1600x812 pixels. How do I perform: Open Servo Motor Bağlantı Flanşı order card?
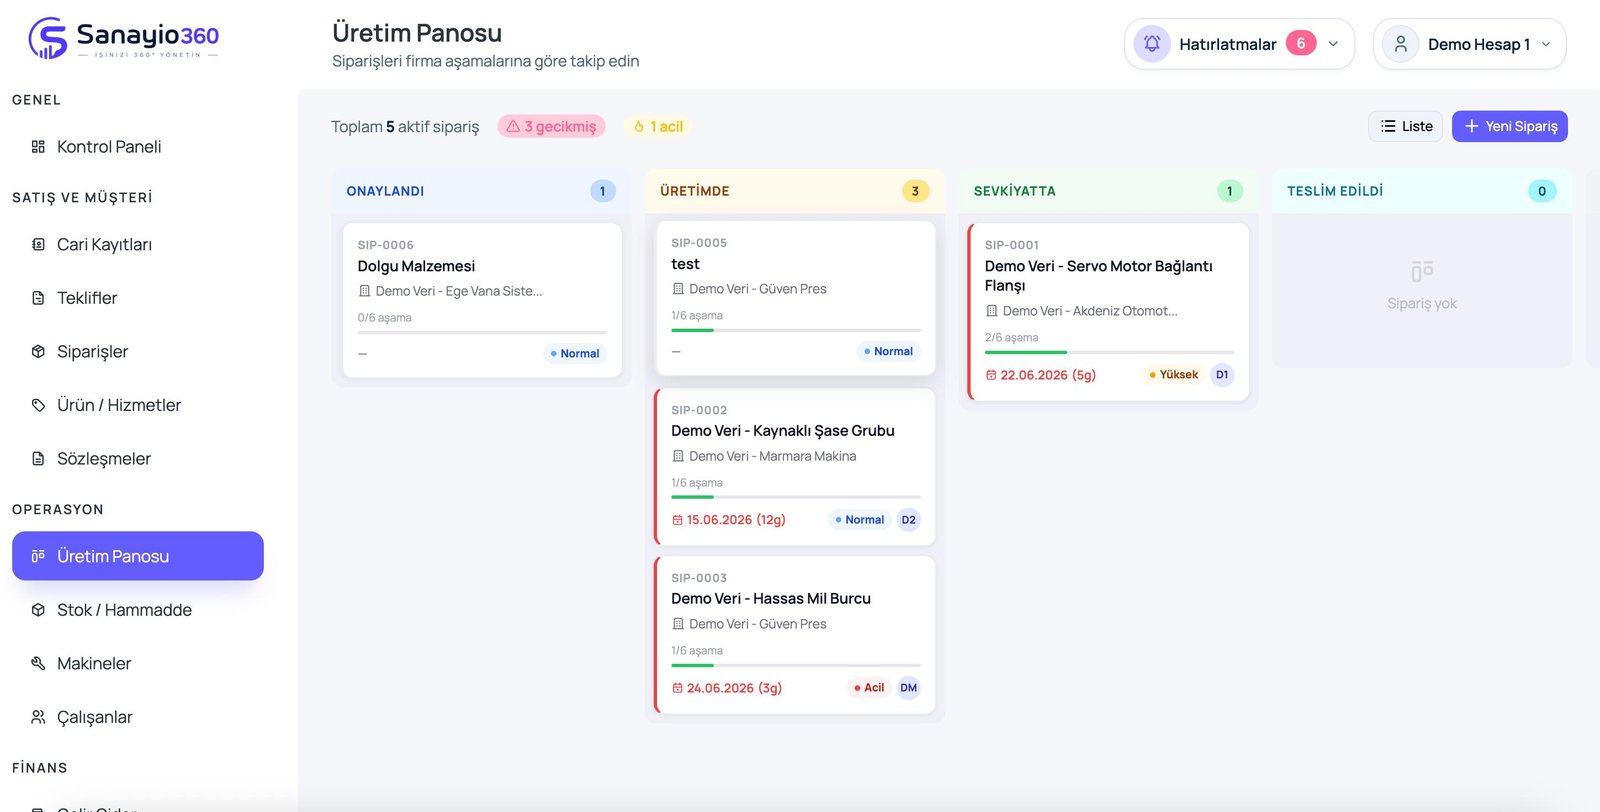(1109, 312)
